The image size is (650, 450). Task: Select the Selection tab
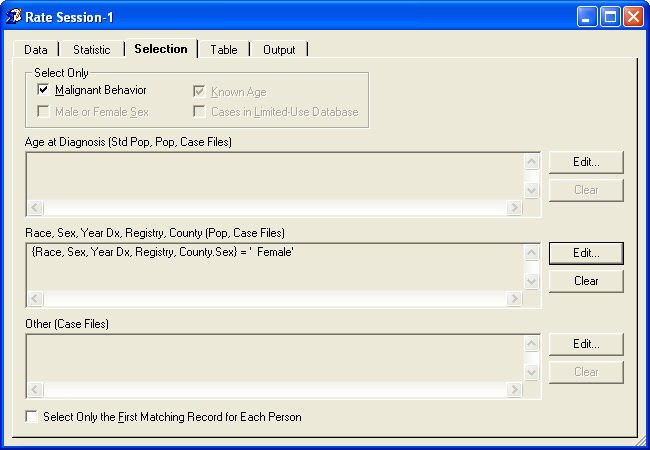(160, 49)
